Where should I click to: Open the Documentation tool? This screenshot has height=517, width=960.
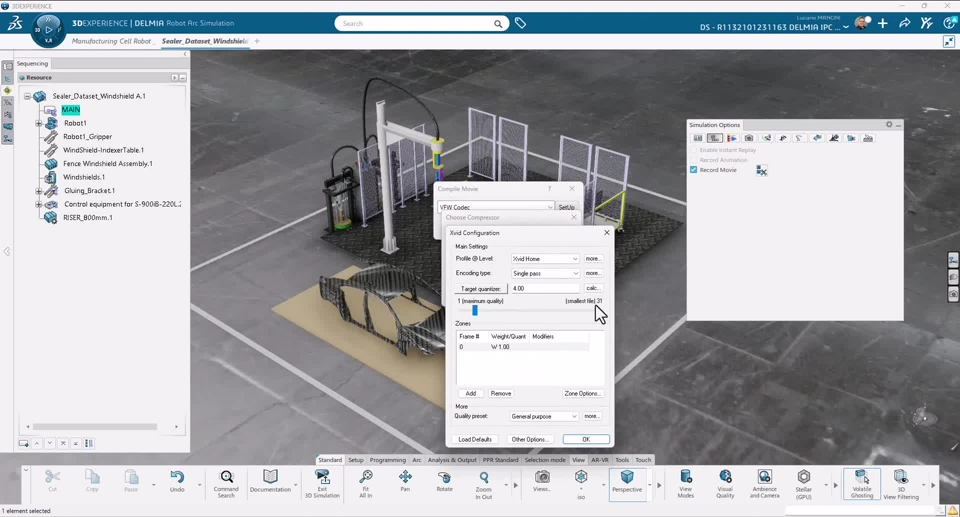tap(270, 481)
